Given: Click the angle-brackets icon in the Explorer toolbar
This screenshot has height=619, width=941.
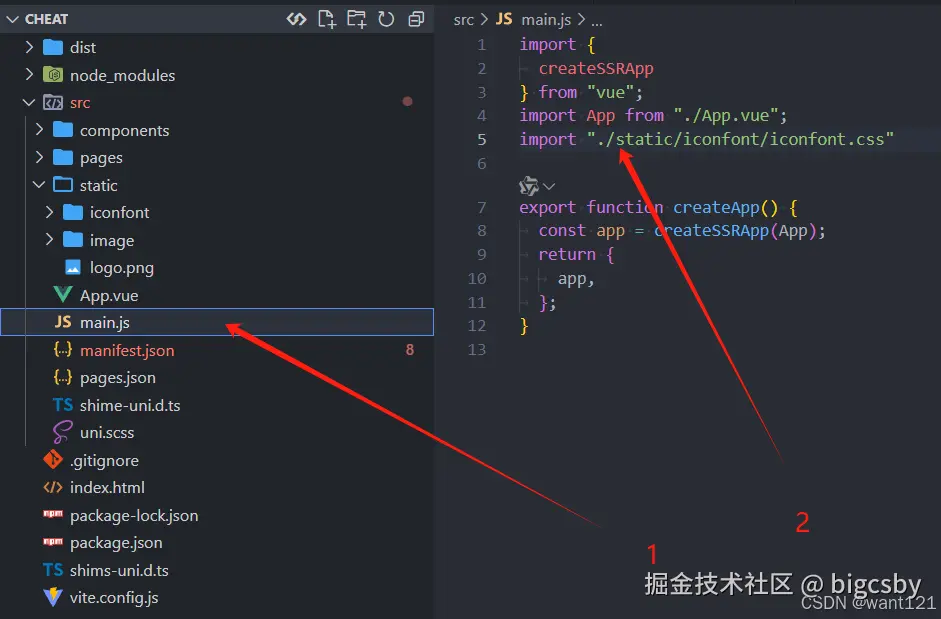Looking at the screenshot, I should pyautogui.click(x=297, y=18).
